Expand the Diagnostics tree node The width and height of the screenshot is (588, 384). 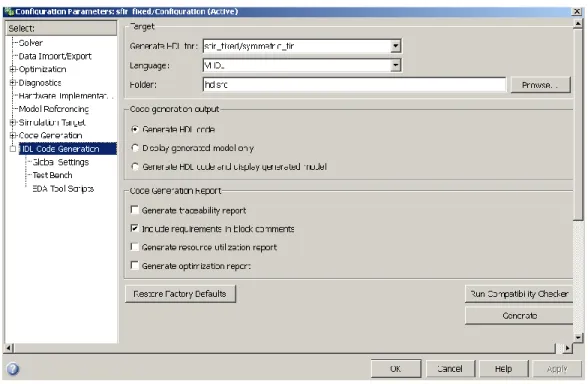pyautogui.click(x=12, y=82)
